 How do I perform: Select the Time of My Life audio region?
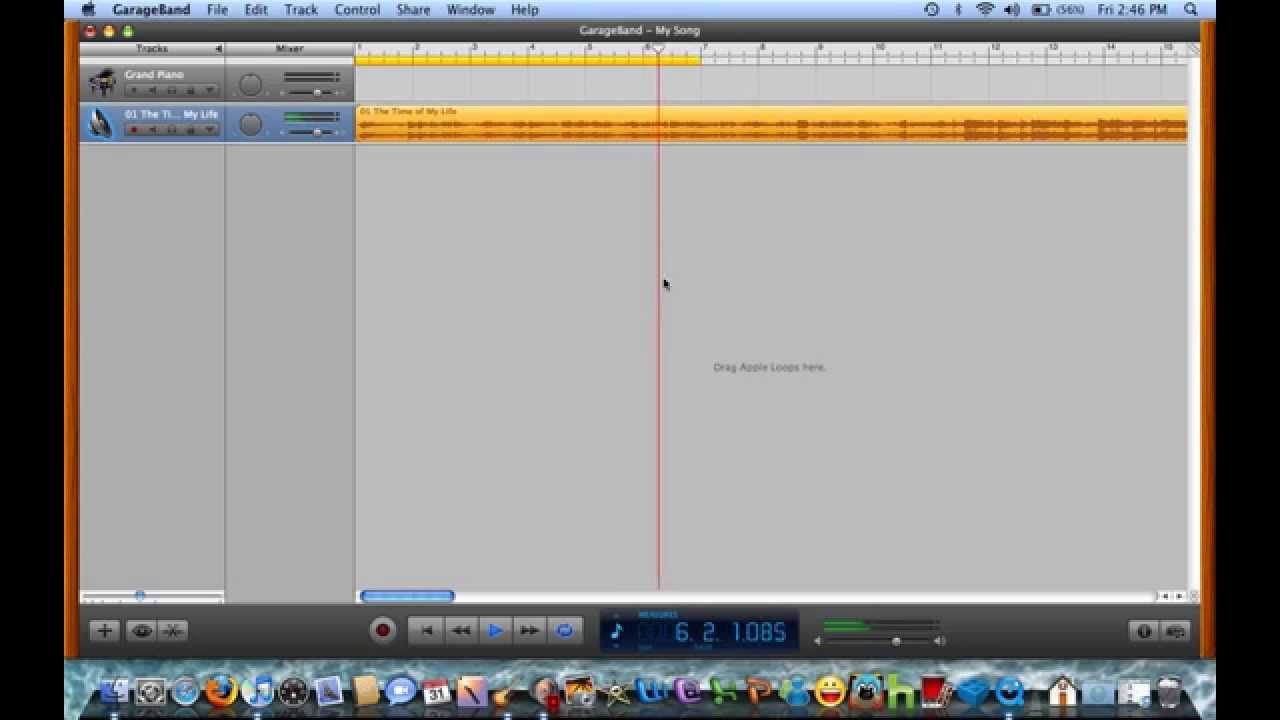click(x=772, y=124)
